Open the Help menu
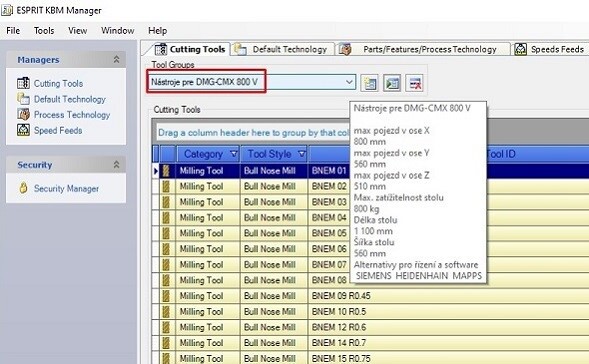 click(x=157, y=30)
